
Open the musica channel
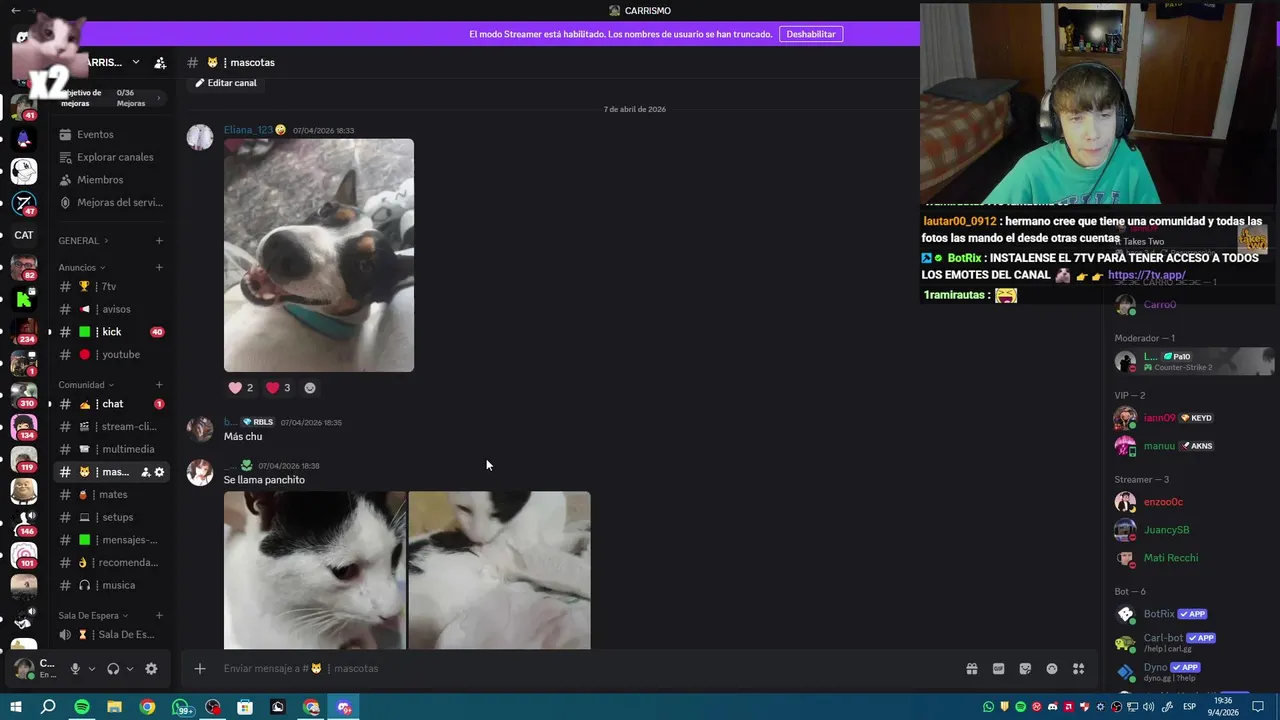tap(111, 586)
